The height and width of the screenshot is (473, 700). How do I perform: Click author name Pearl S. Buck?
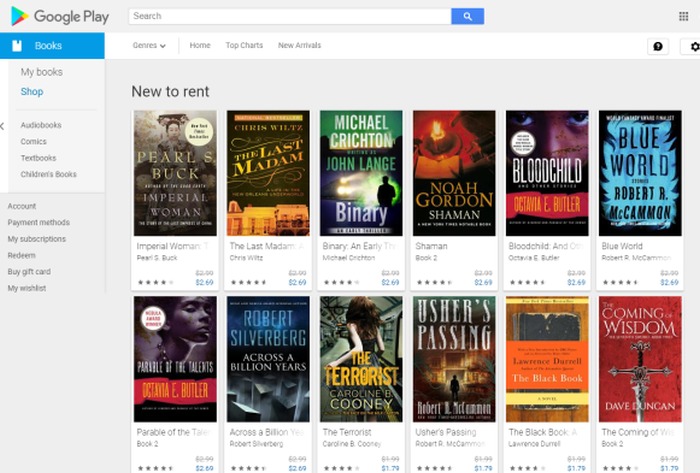click(x=157, y=258)
